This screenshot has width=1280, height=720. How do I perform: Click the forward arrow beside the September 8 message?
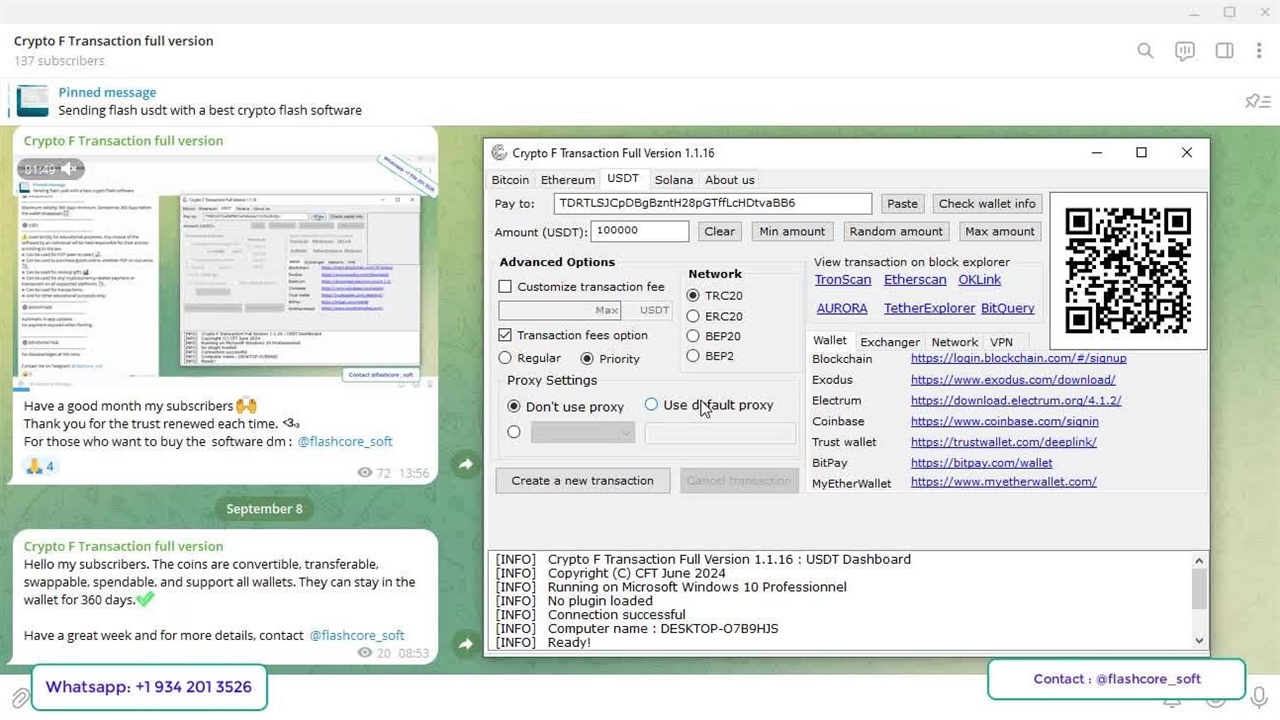click(x=466, y=644)
